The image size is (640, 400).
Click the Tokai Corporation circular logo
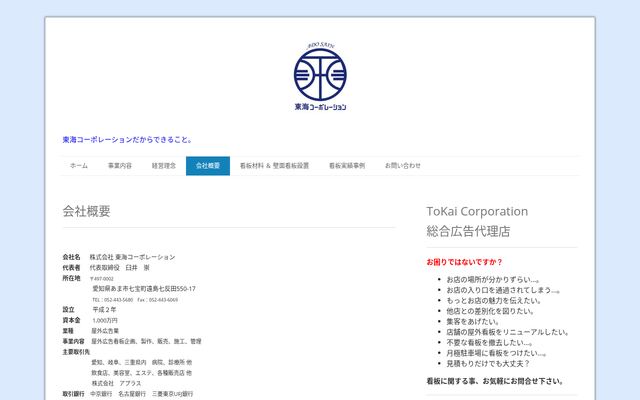coord(320,76)
